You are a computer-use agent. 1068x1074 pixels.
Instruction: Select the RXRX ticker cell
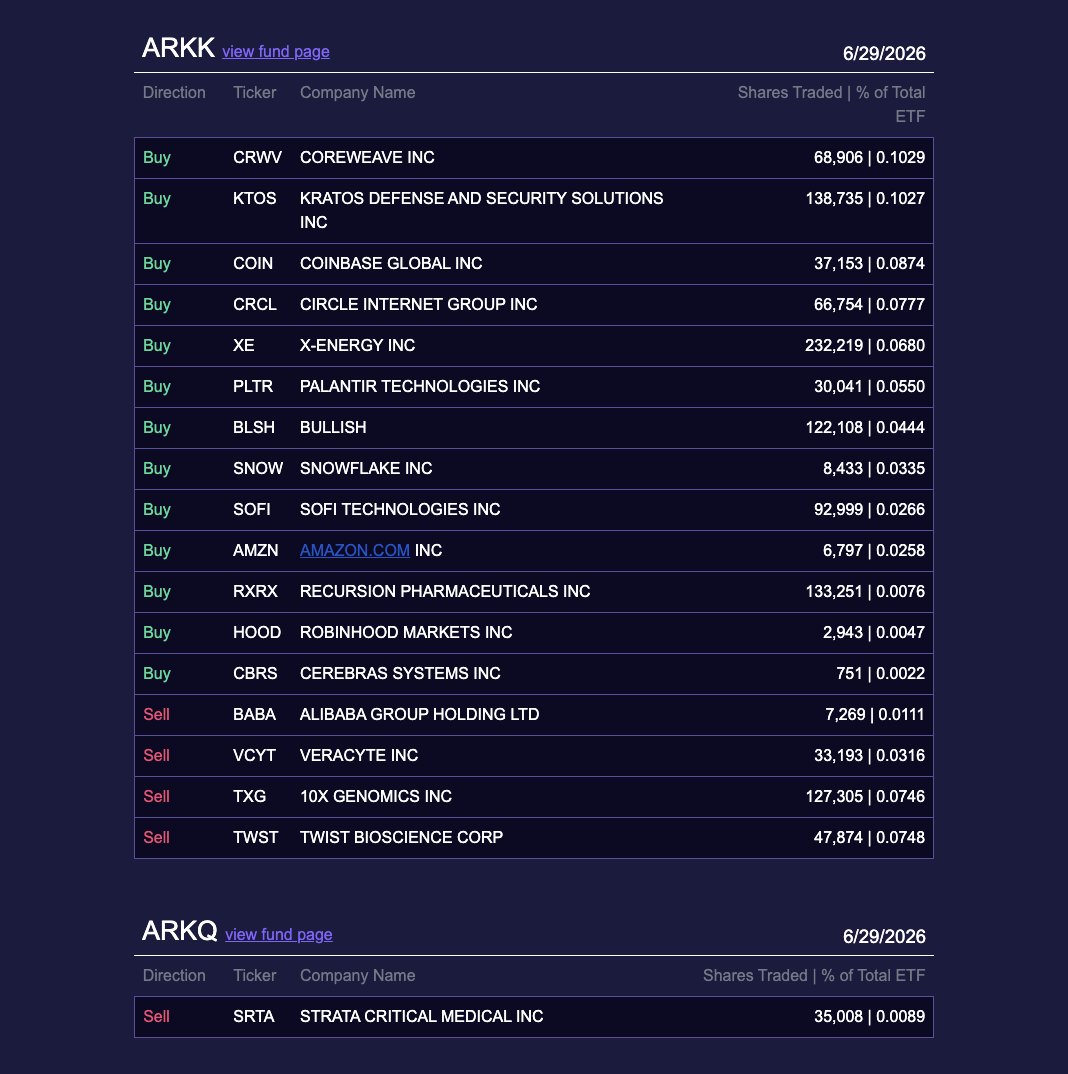tap(255, 592)
